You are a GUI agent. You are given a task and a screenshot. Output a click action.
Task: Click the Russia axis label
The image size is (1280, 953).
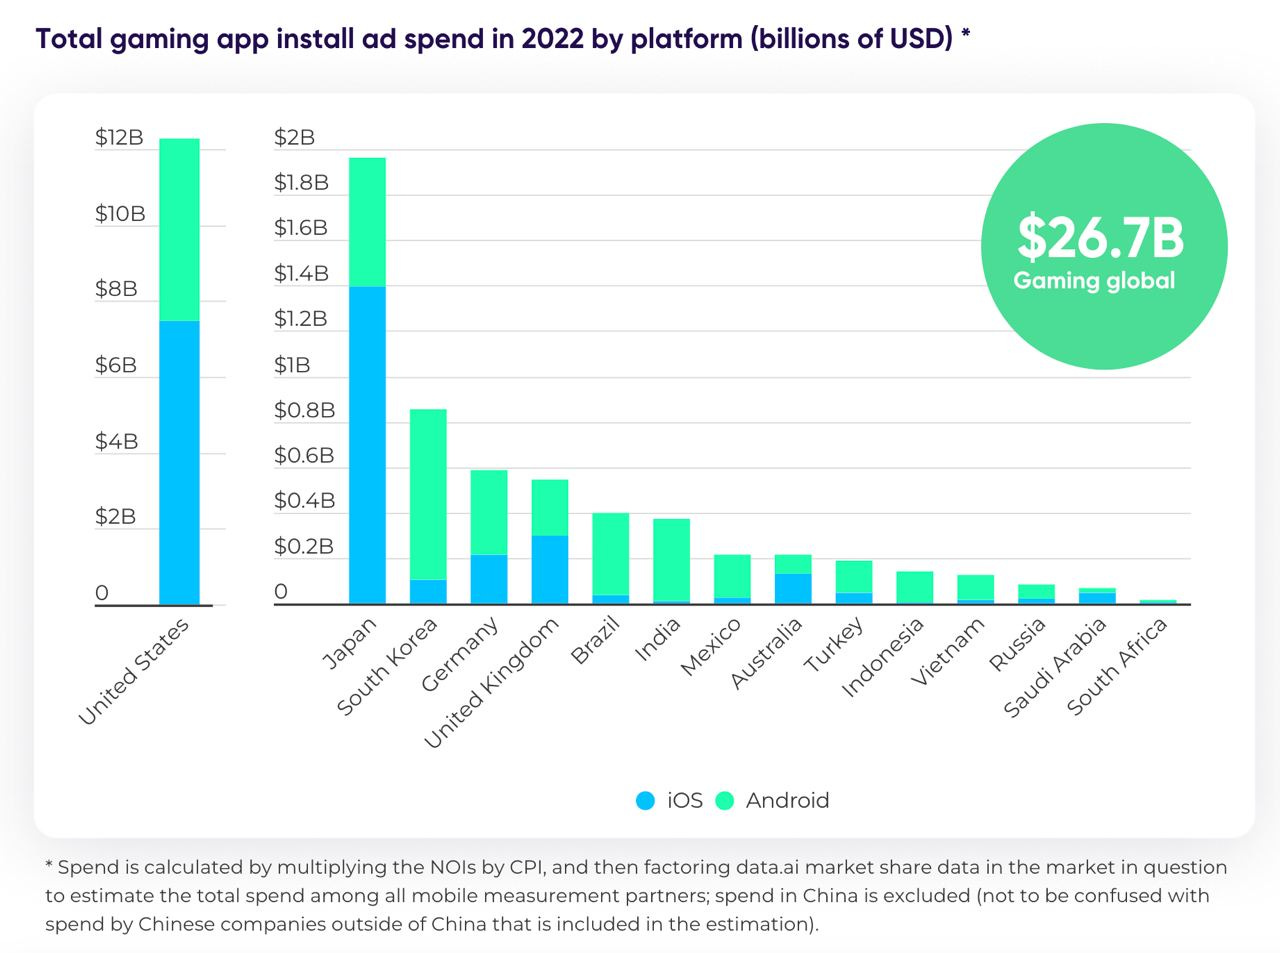click(x=1018, y=644)
